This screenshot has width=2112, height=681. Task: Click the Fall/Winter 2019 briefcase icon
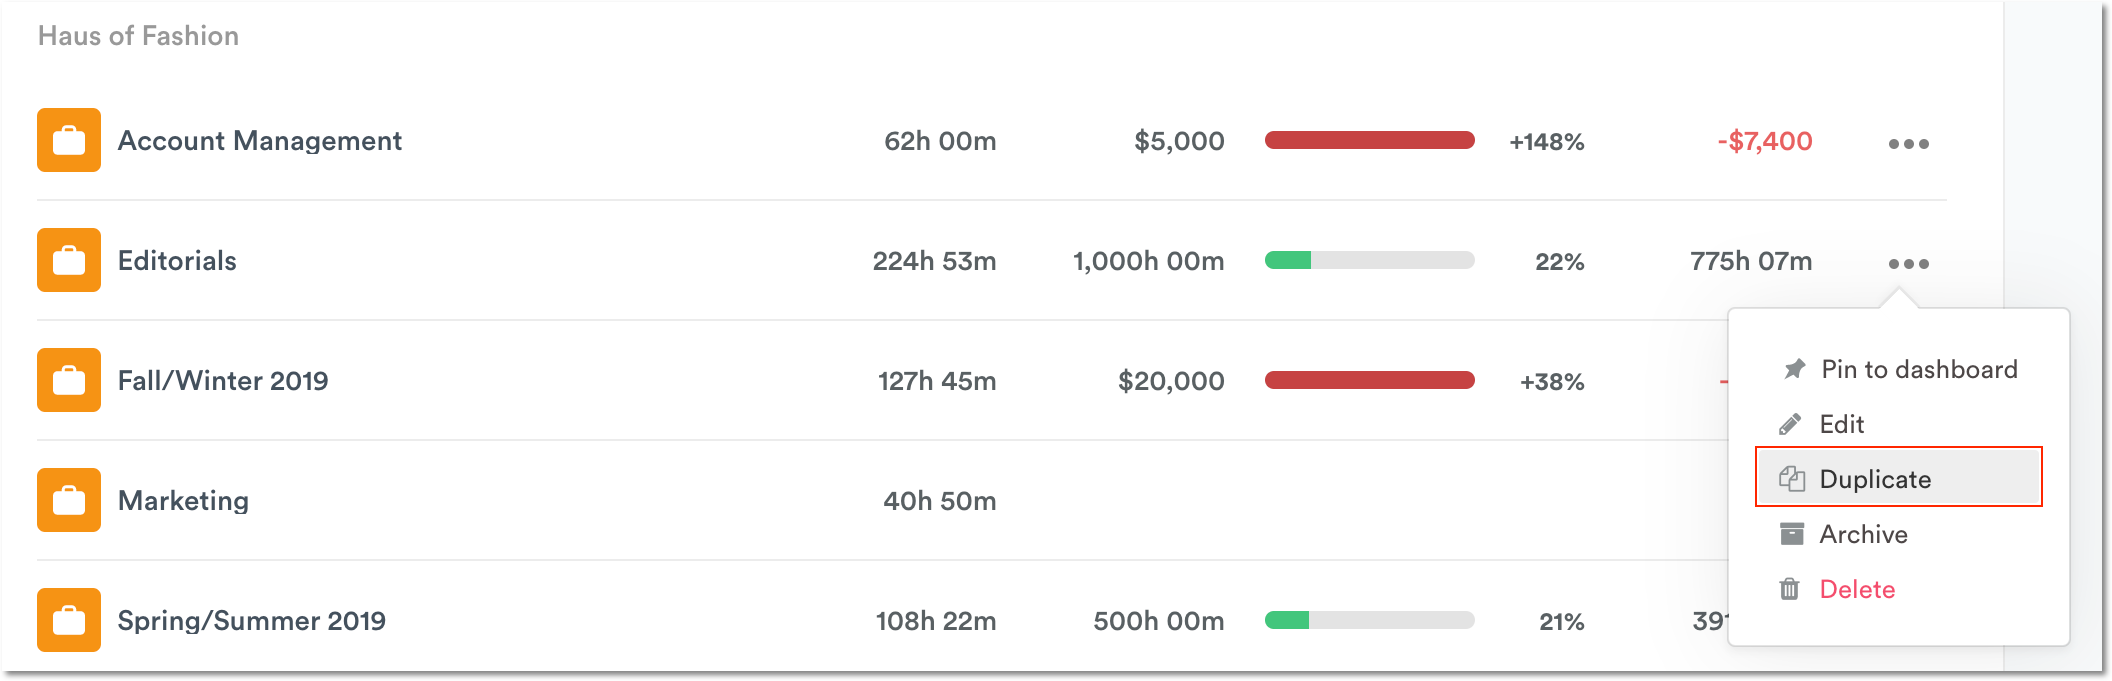69,380
